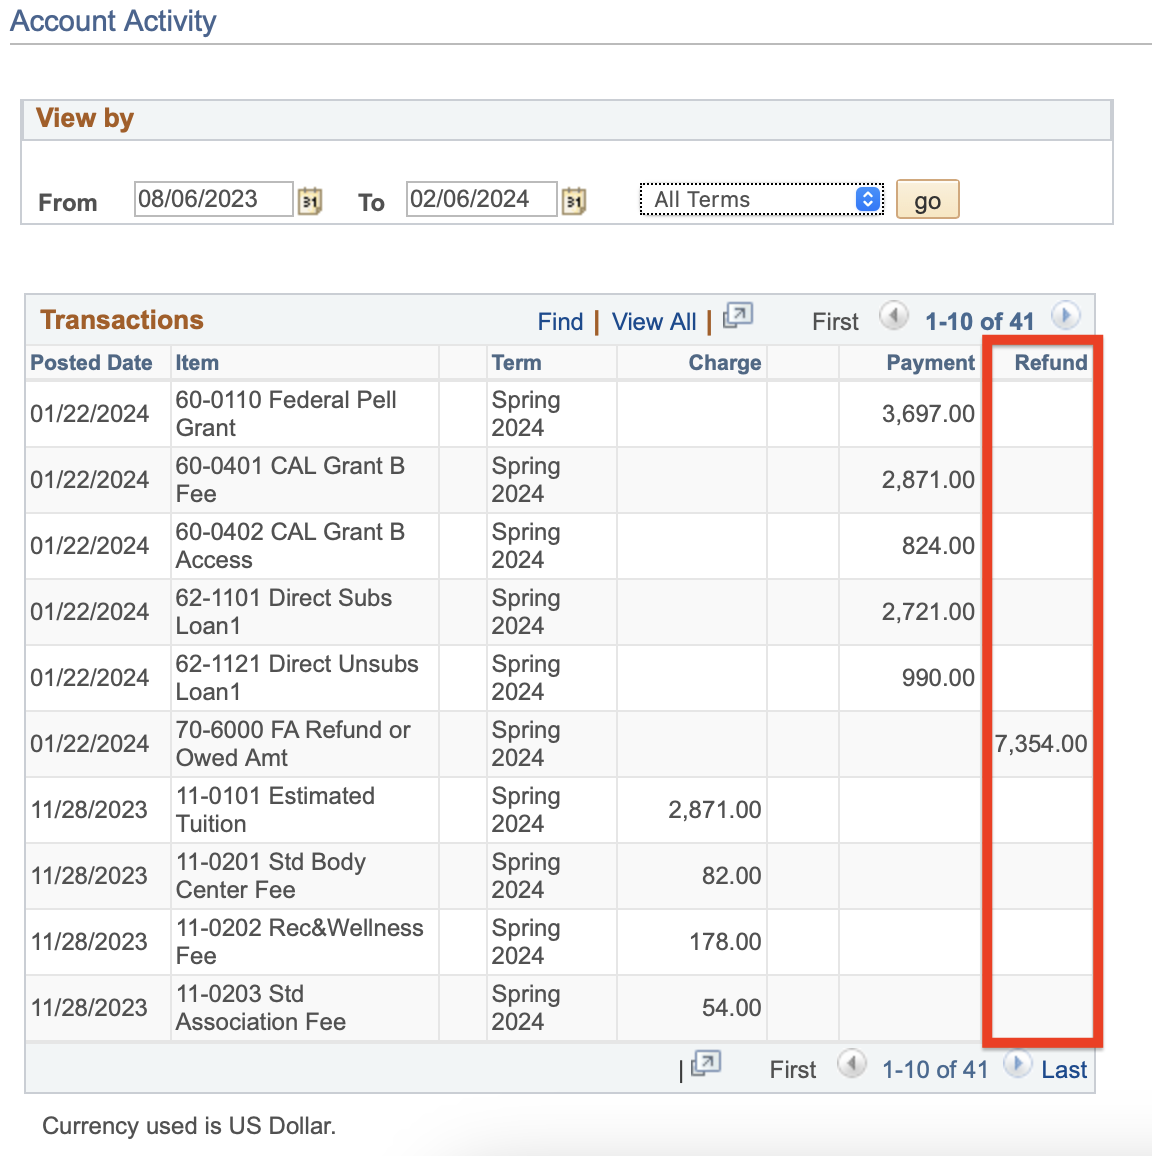Open the grid download icon next to View All
Viewport: 1152px width, 1156px height.
(737, 316)
